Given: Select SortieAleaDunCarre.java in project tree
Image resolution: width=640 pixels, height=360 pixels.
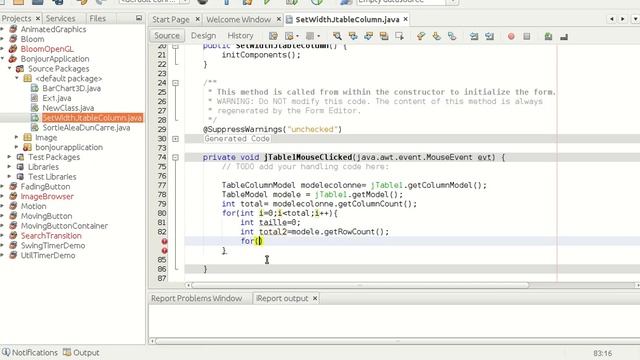Looking at the screenshot, I should click(x=86, y=127).
